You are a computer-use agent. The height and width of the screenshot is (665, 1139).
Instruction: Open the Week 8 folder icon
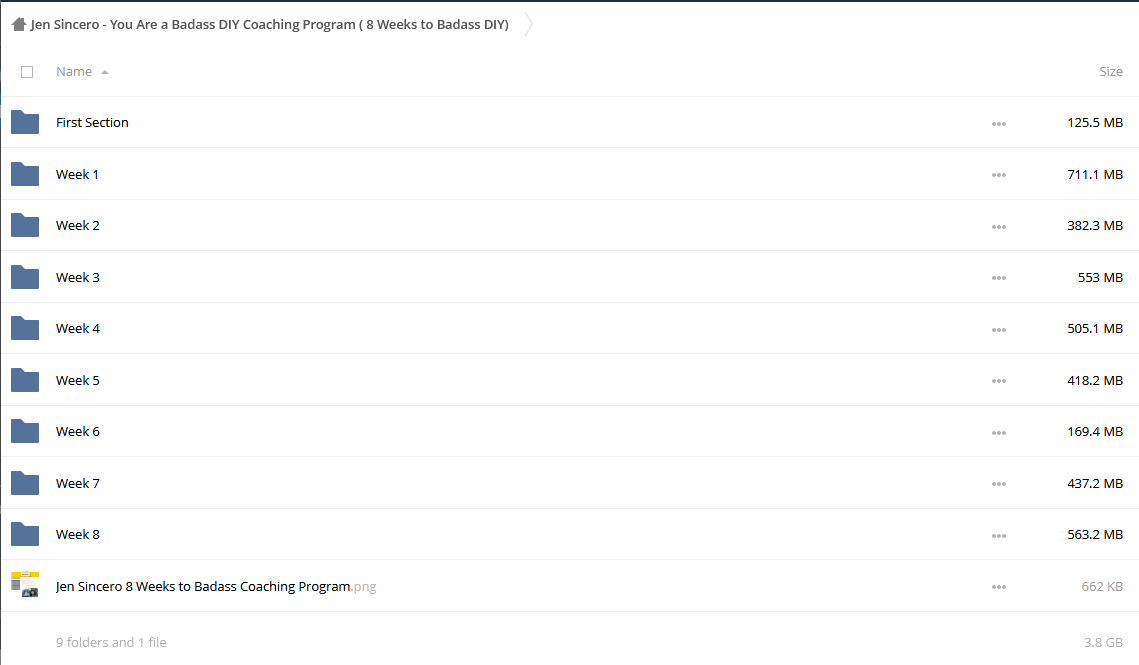[25, 535]
